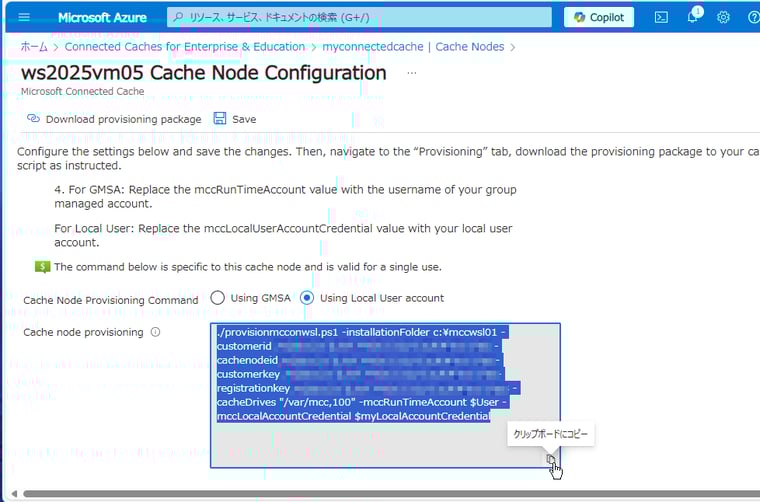
Task: Focus the resource search box
Action: pyautogui.click(x=359, y=17)
